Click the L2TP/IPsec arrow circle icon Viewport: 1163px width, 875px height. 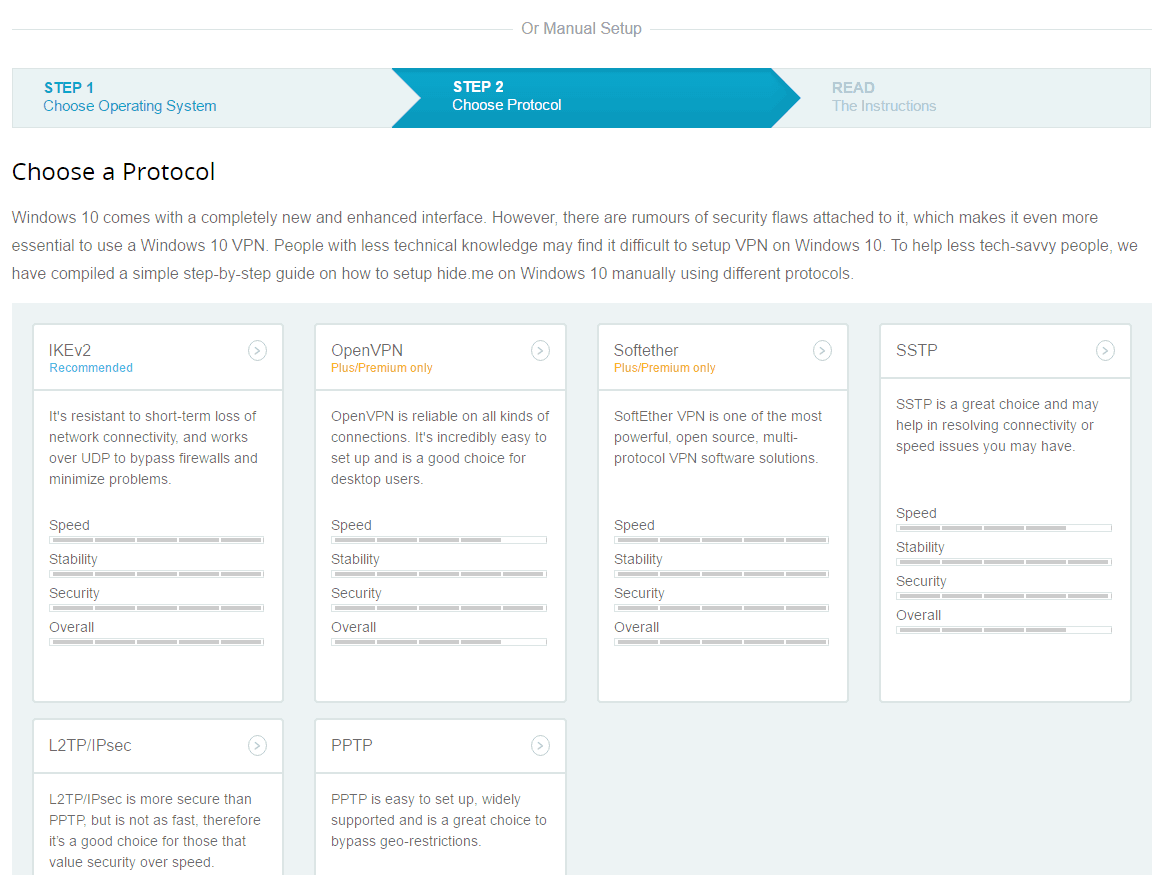(257, 746)
